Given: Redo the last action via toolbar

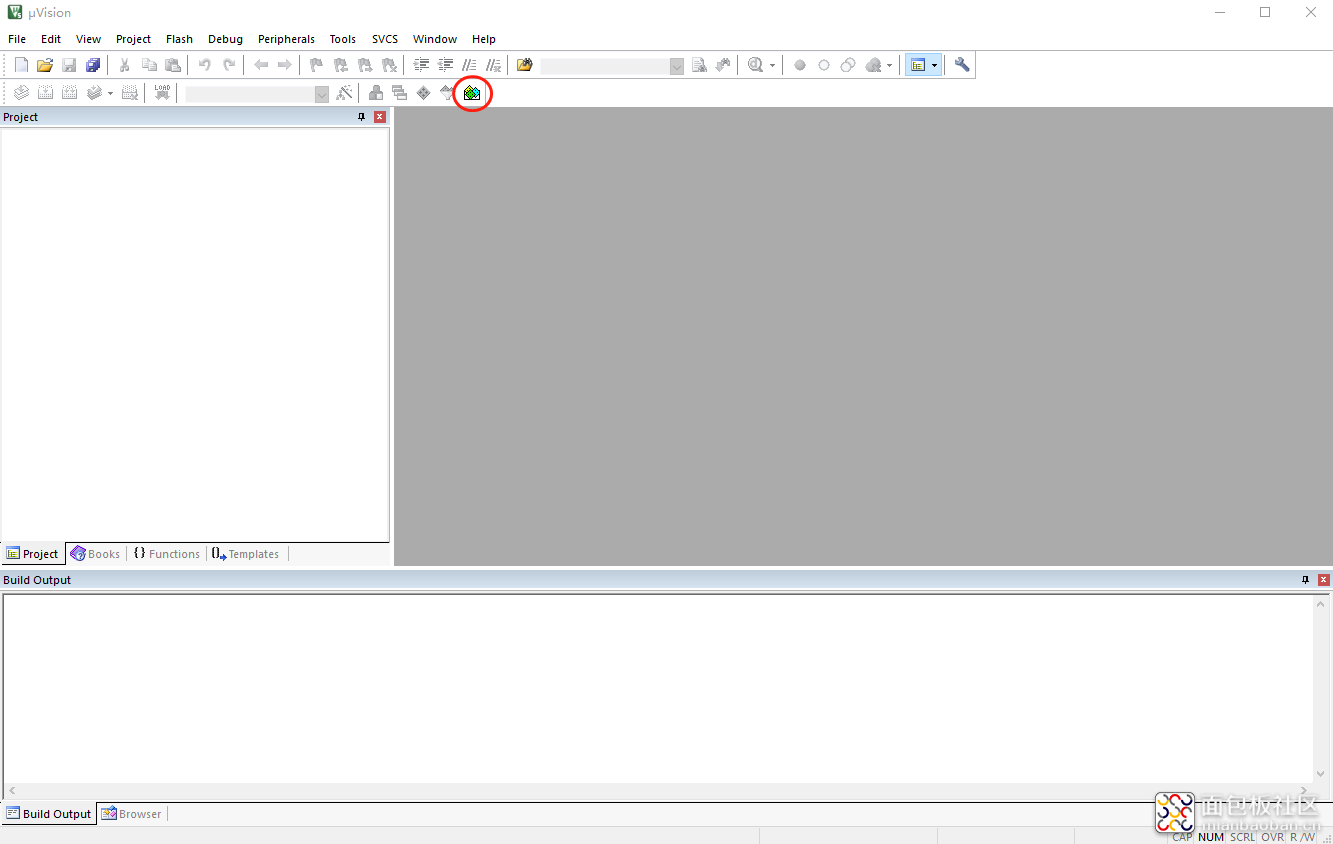Looking at the screenshot, I should pos(229,65).
